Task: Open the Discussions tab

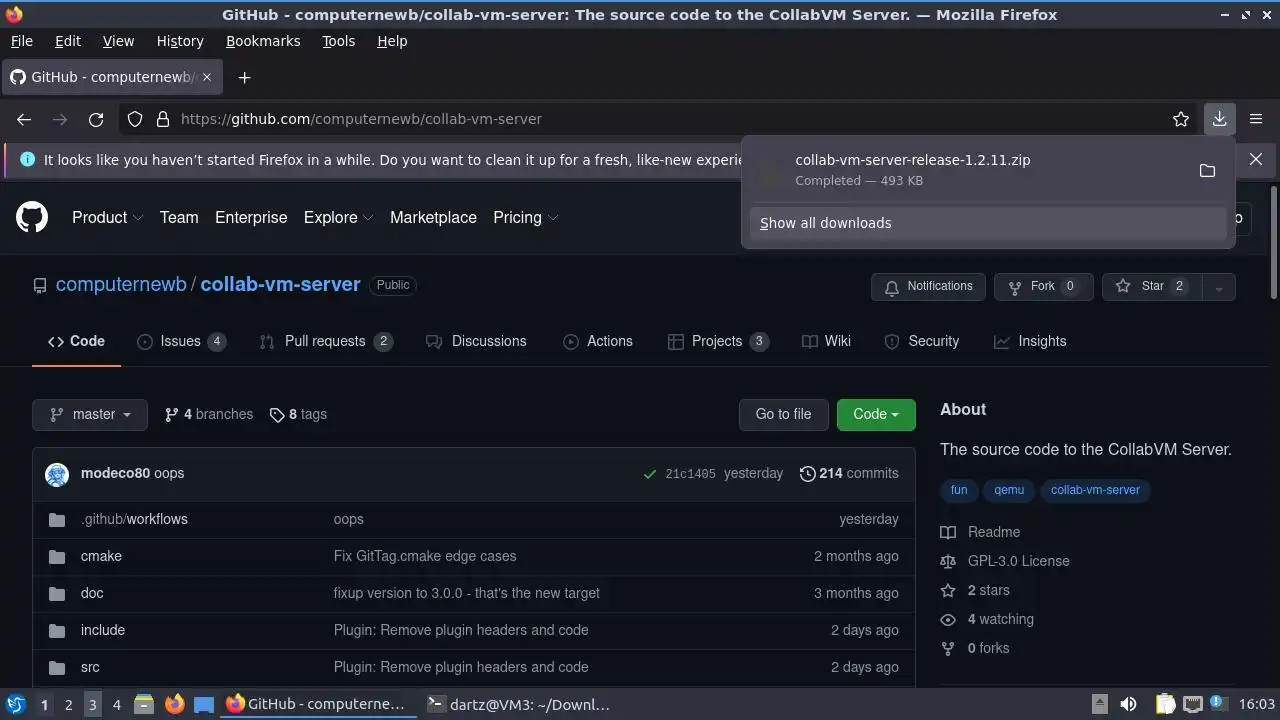Action: 476,341
